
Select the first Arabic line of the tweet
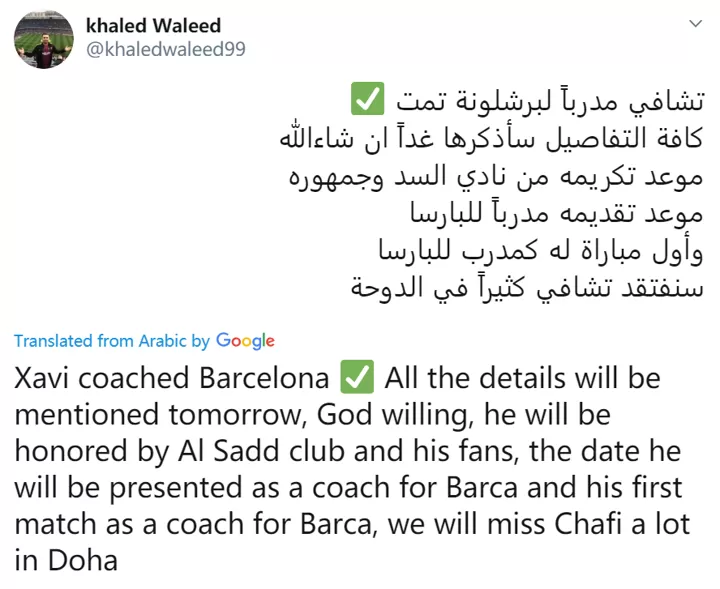point(527,100)
